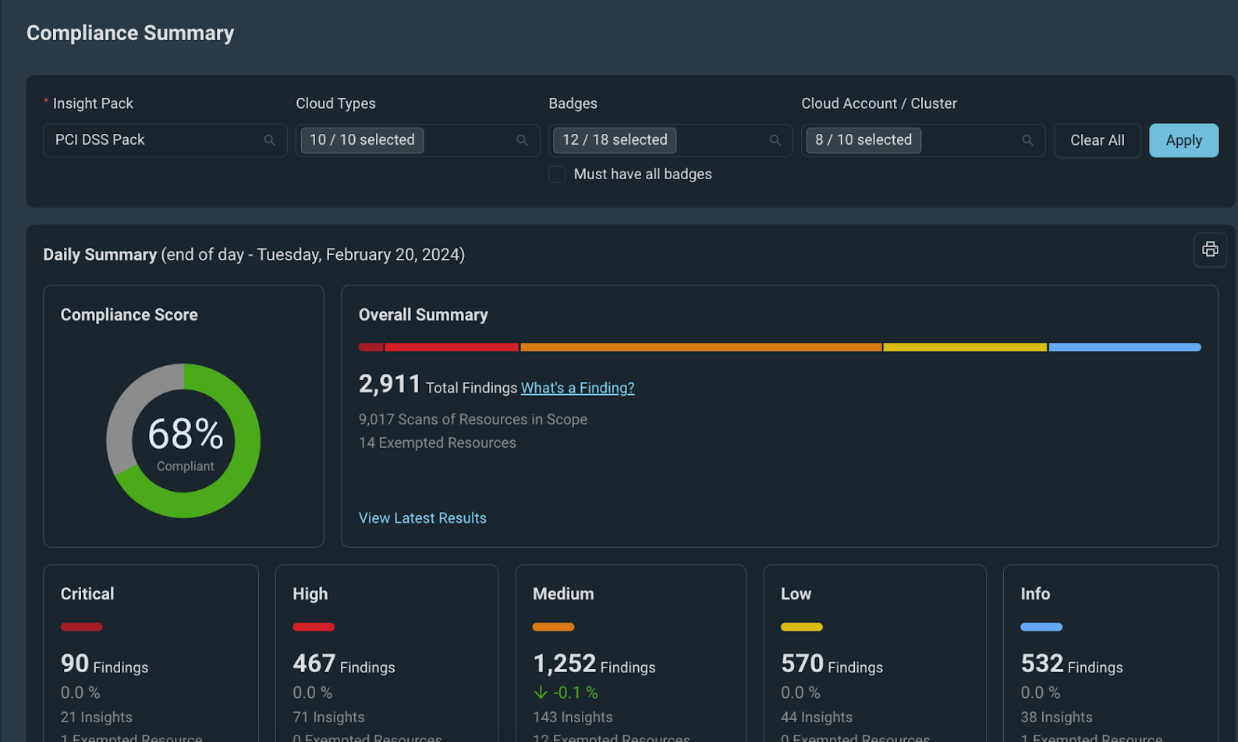
Task: Follow the View Latest Results link
Action: tap(422, 518)
